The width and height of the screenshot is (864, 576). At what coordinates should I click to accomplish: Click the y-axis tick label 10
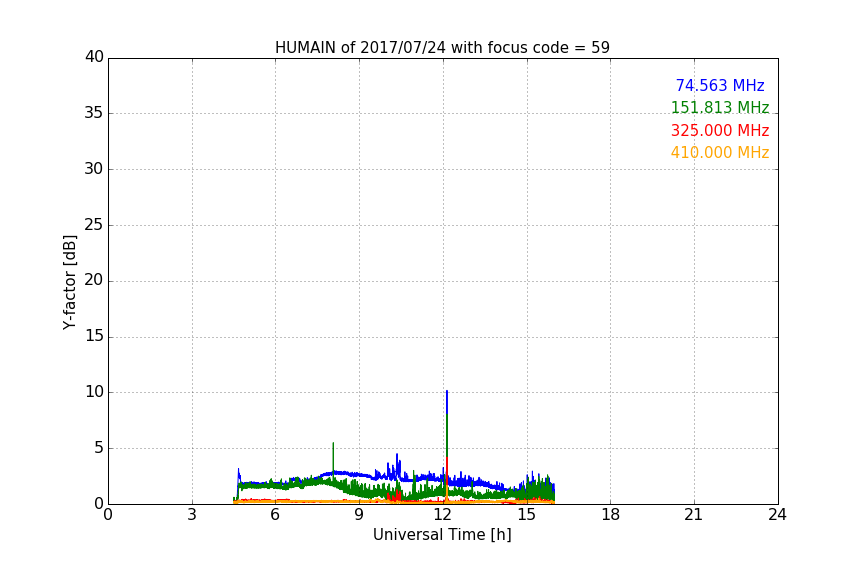click(94, 392)
